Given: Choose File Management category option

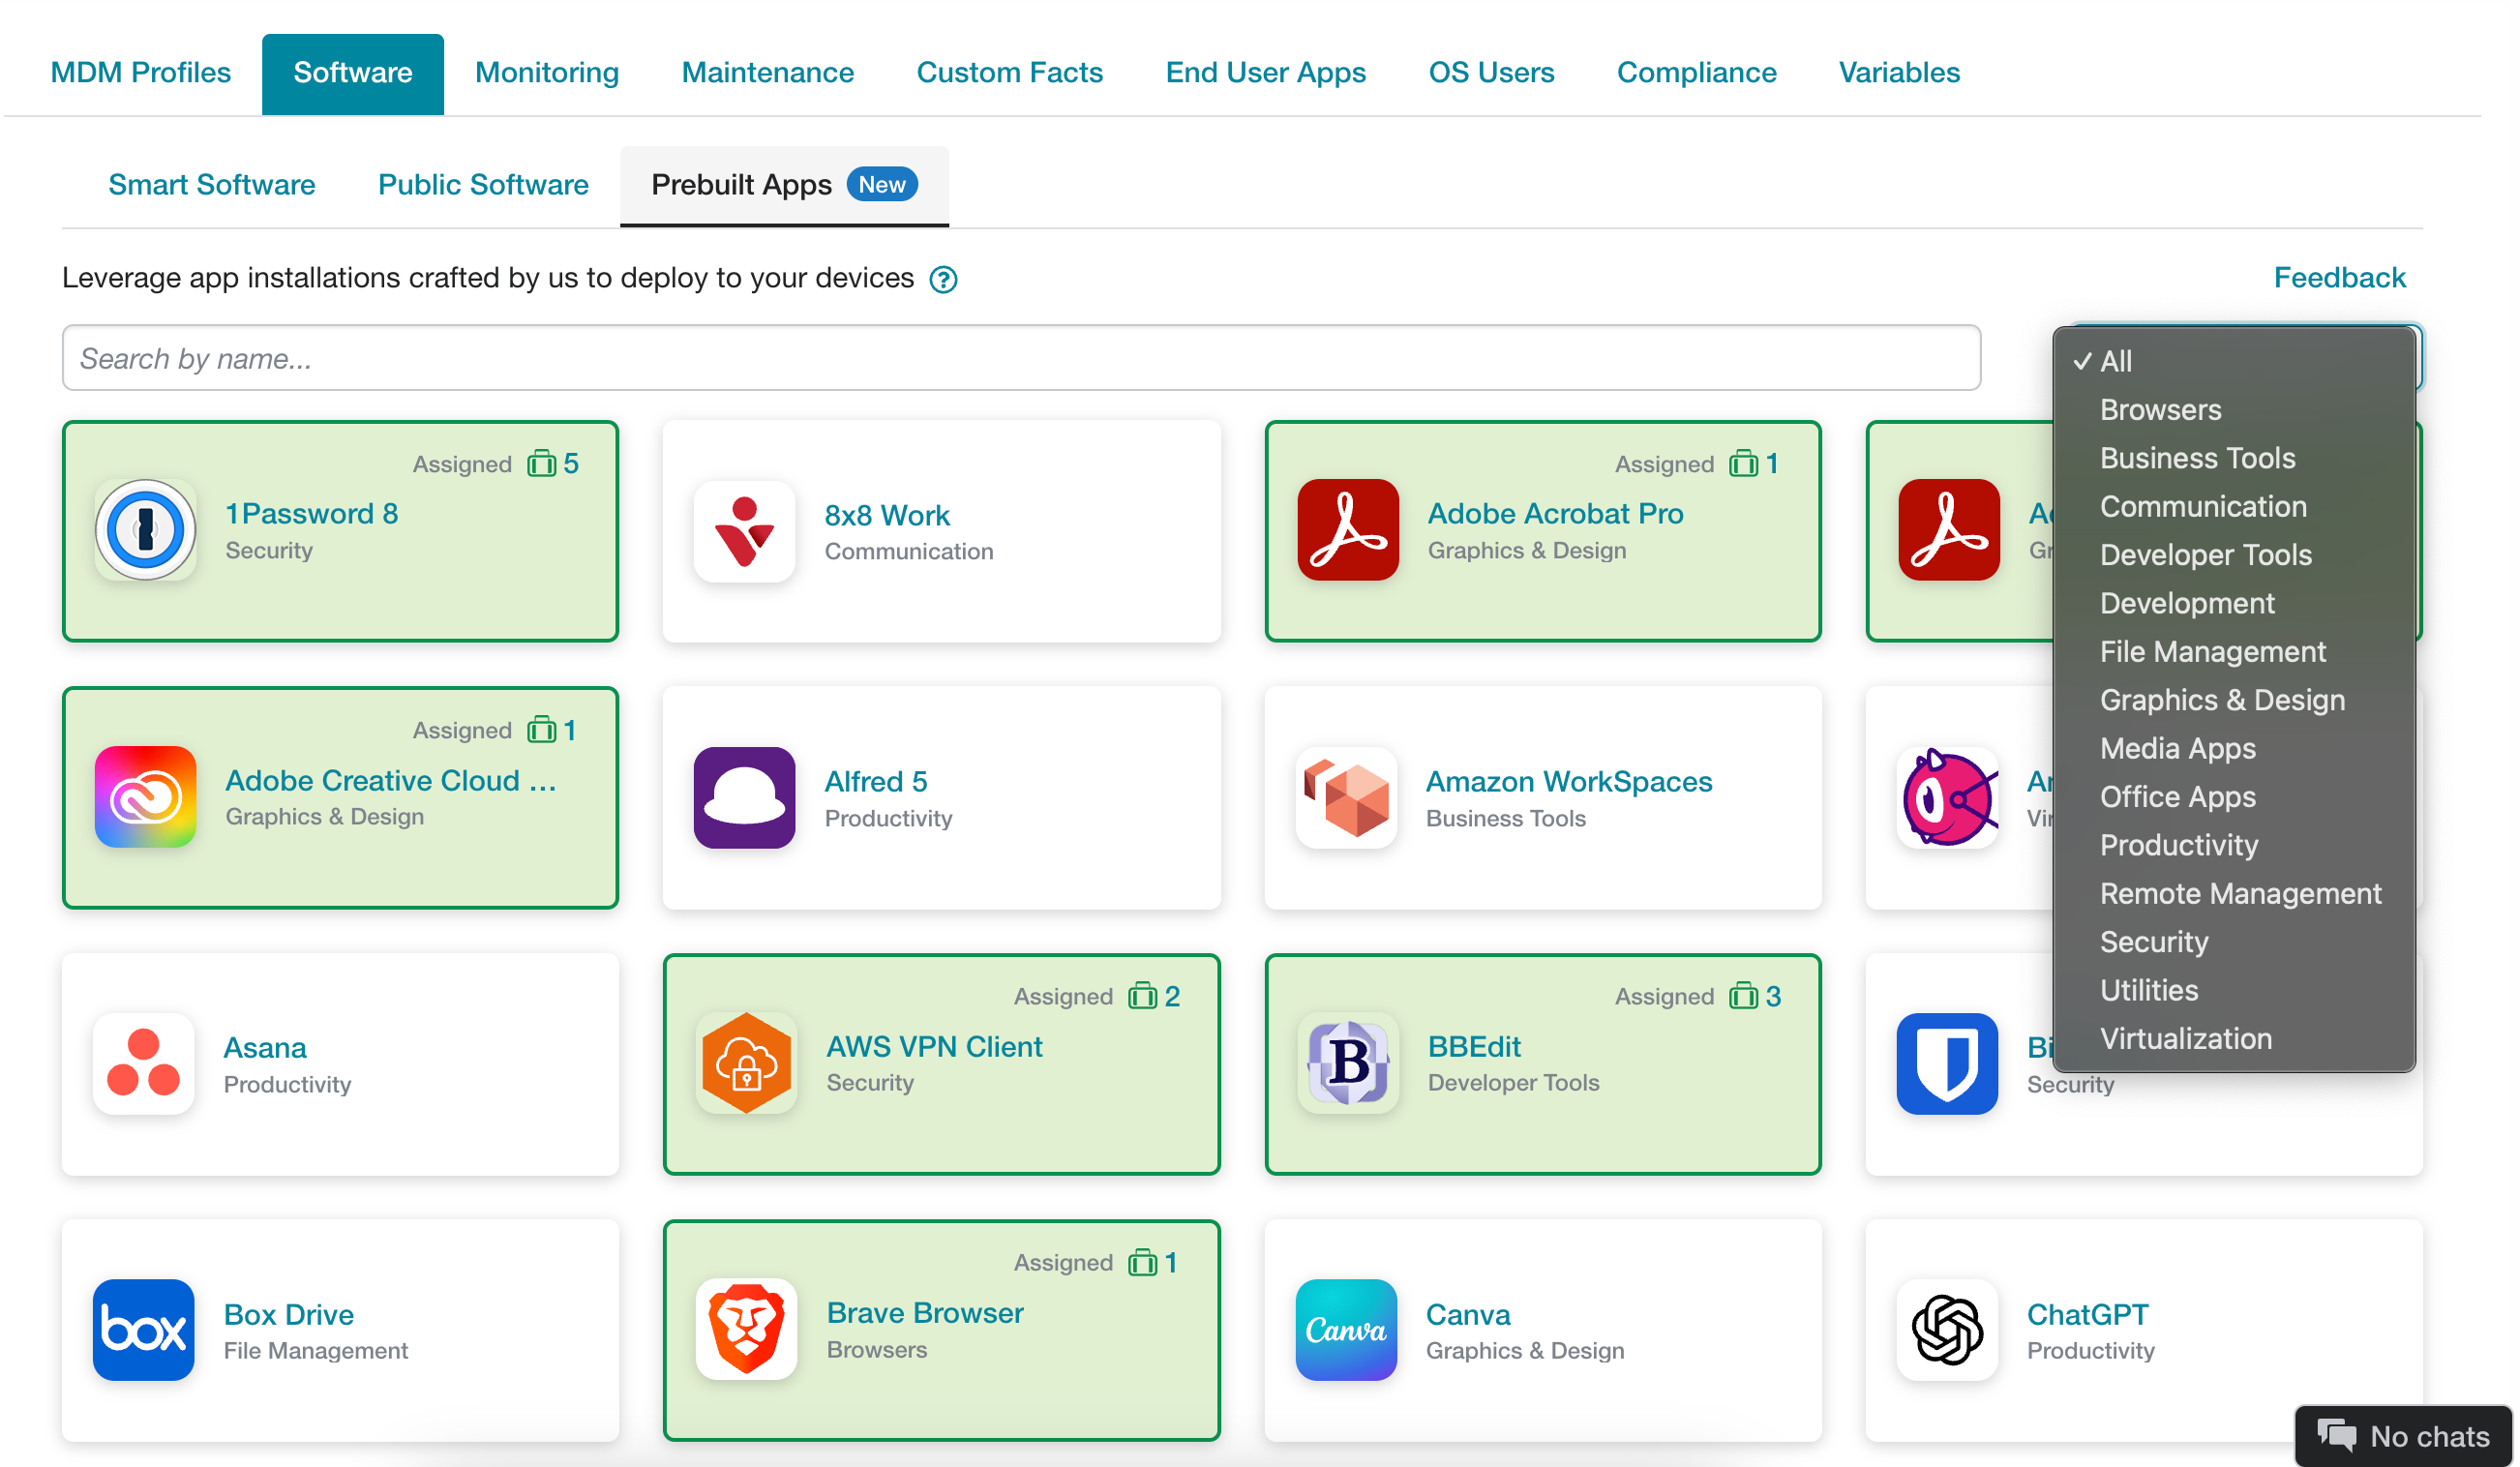Looking at the screenshot, I should [x=2234, y=652].
